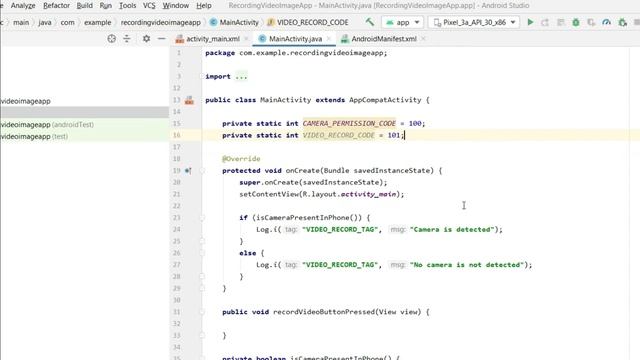Click "No camera is not detected" string
The width and height of the screenshot is (640, 360).
coord(467,265)
